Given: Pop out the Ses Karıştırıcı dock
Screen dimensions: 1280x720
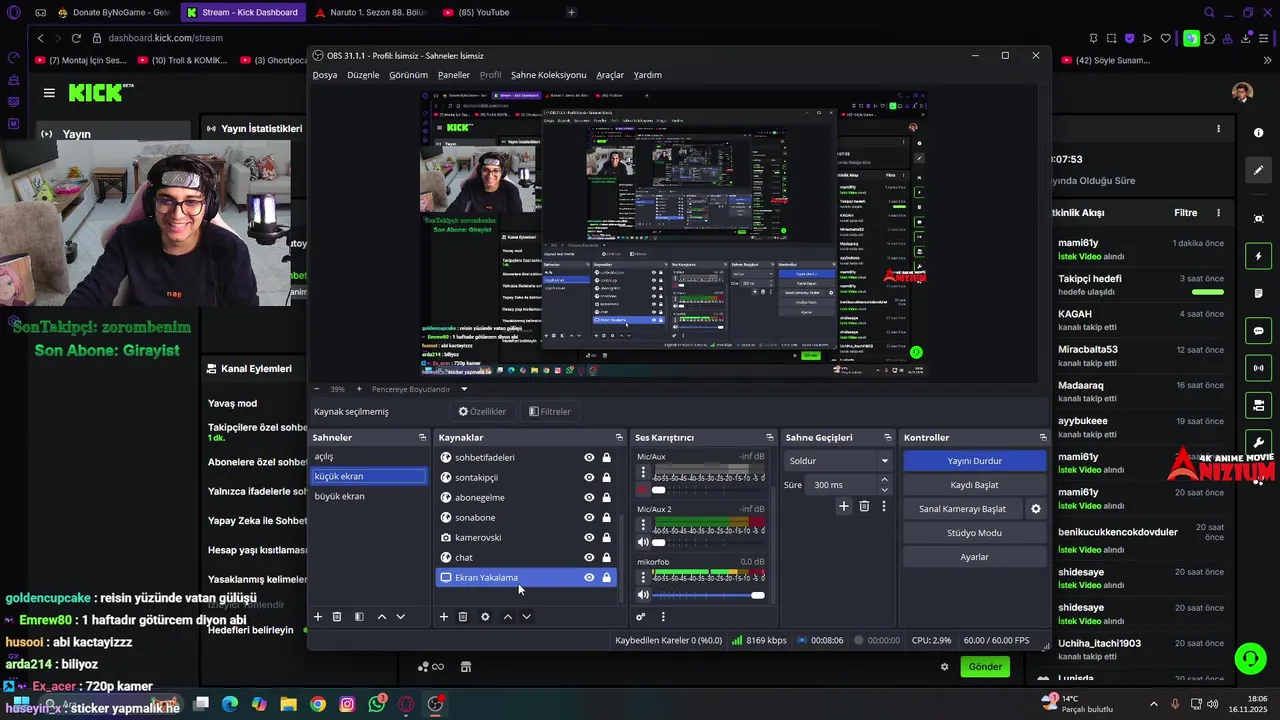Looking at the screenshot, I should (769, 438).
